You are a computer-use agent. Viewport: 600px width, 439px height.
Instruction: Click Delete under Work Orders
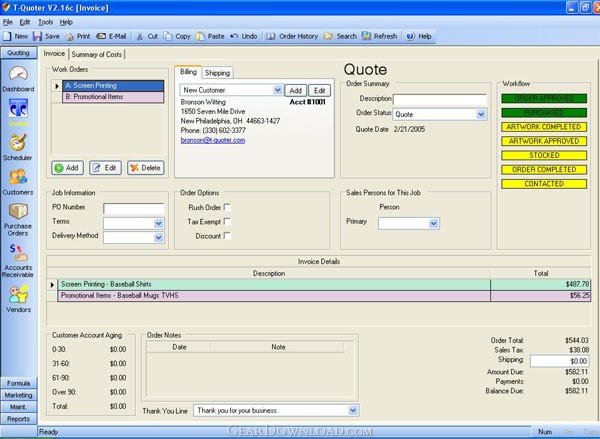tap(146, 168)
